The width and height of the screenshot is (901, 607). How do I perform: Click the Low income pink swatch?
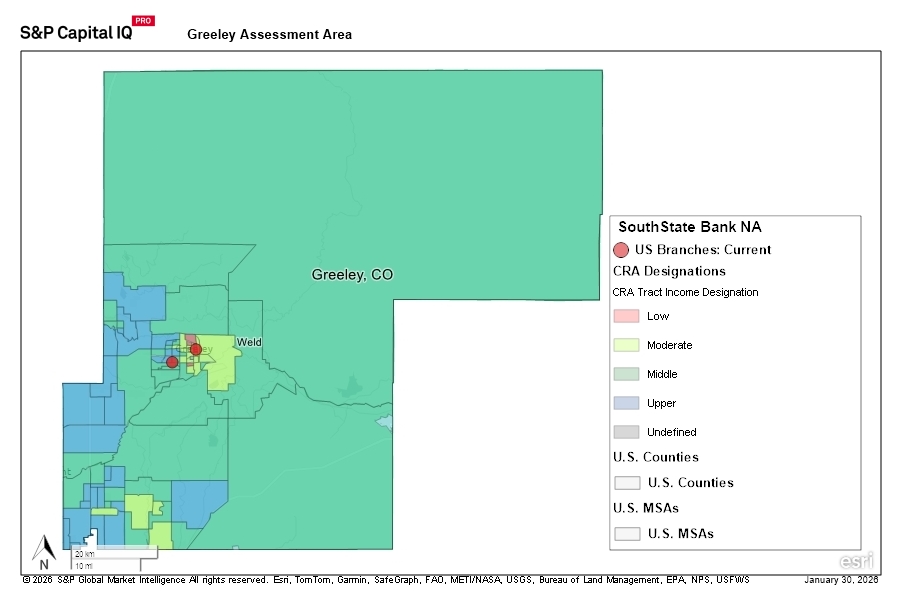(x=626, y=316)
